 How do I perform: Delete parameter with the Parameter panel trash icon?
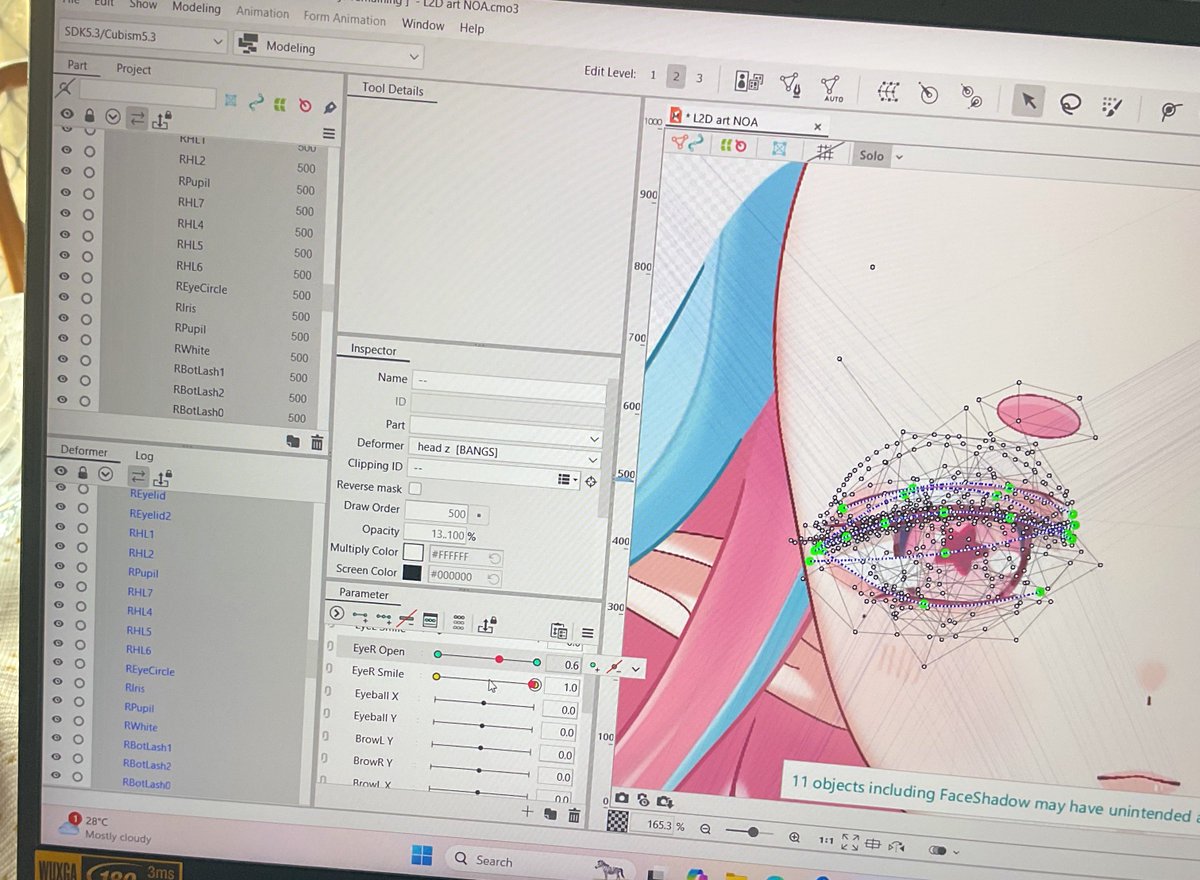(x=574, y=816)
